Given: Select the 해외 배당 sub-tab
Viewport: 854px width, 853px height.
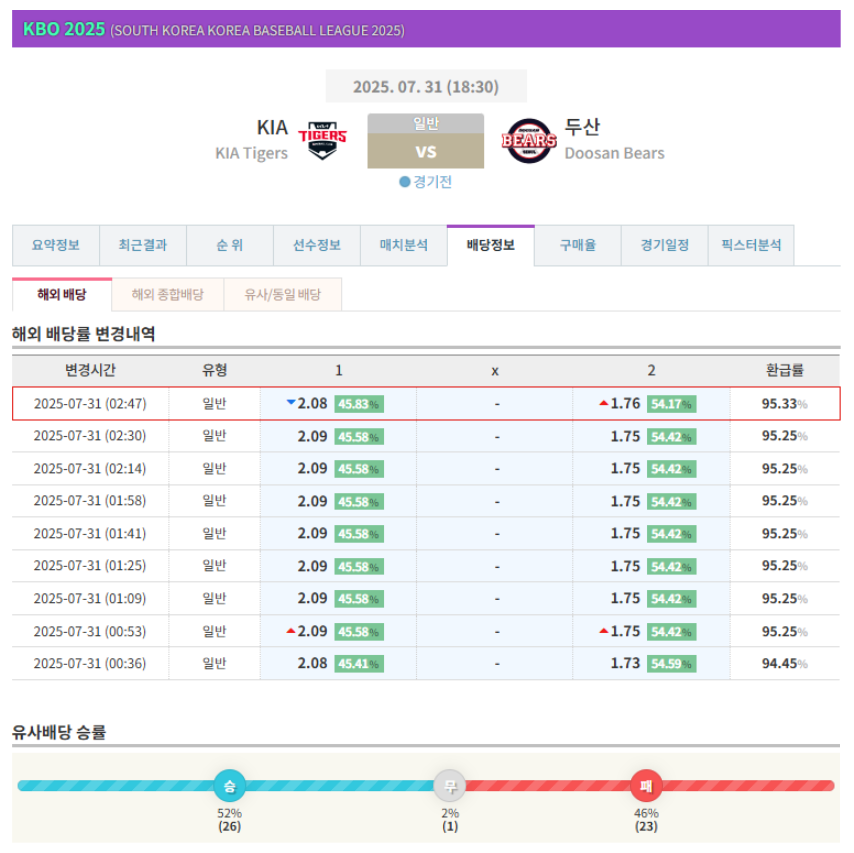Looking at the screenshot, I should (62, 295).
